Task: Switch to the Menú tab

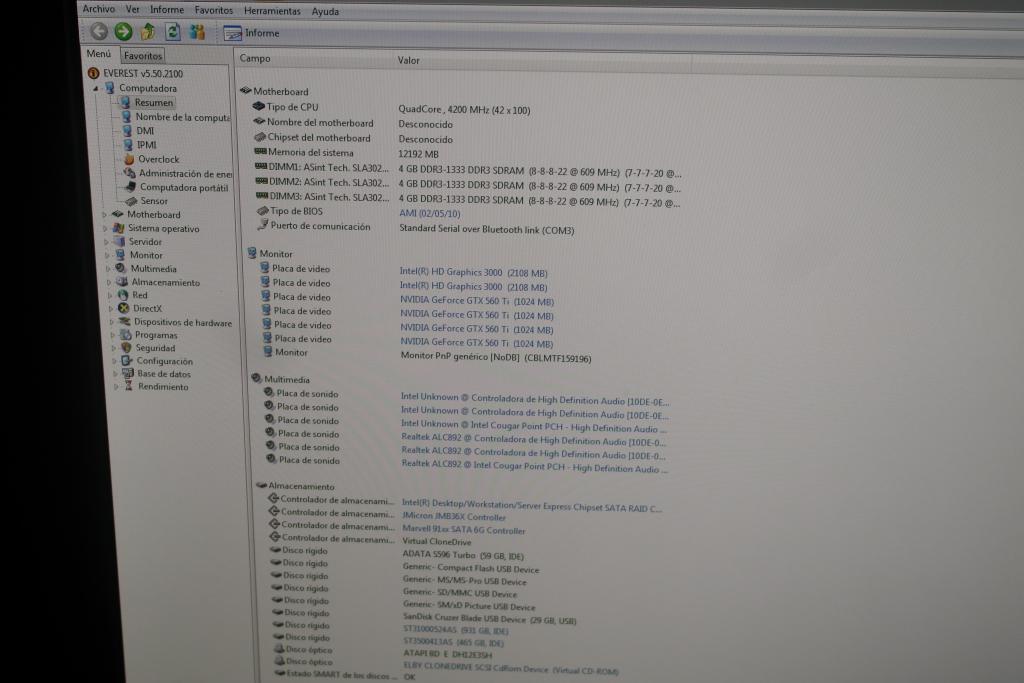Action: coord(99,54)
